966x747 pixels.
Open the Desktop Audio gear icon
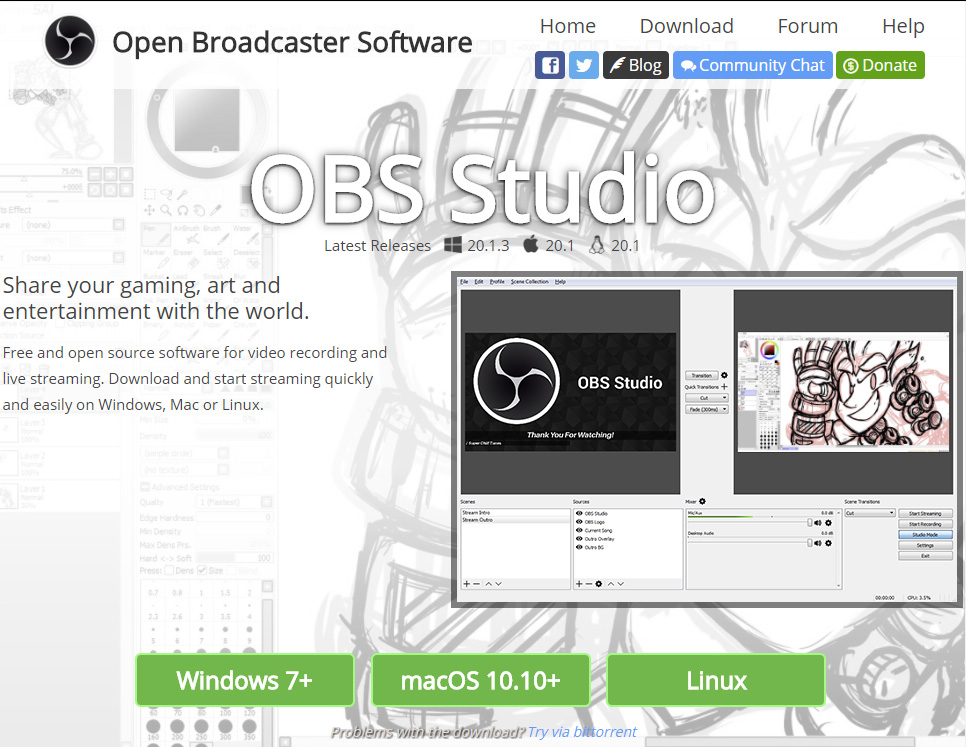(829, 543)
